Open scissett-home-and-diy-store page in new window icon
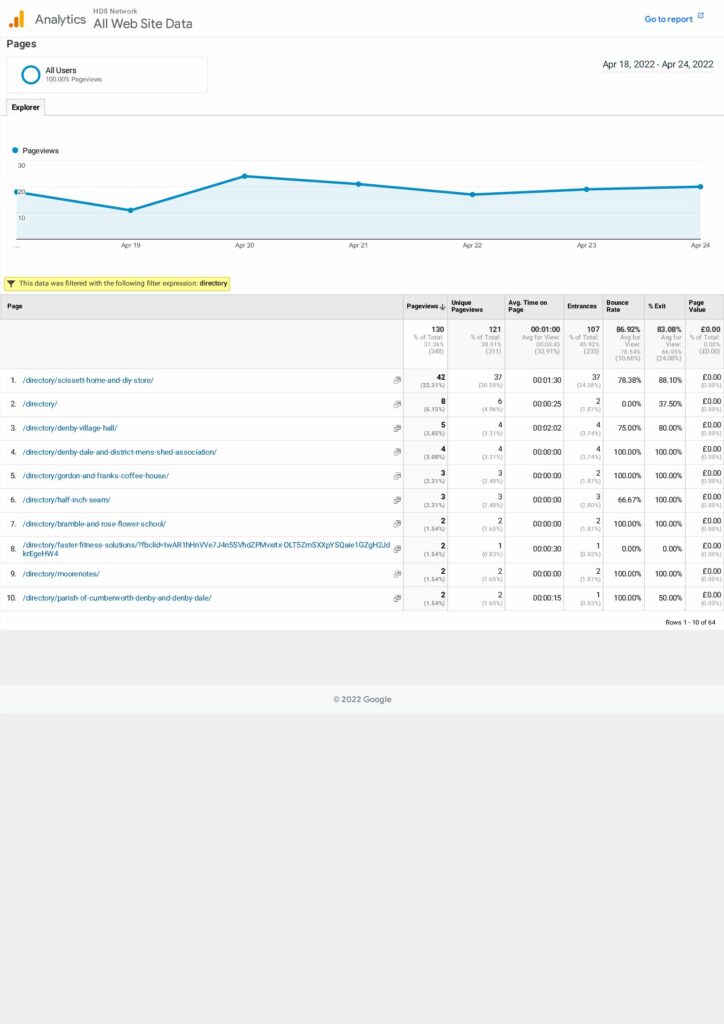724x1024 pixels. tap(397, 380)
